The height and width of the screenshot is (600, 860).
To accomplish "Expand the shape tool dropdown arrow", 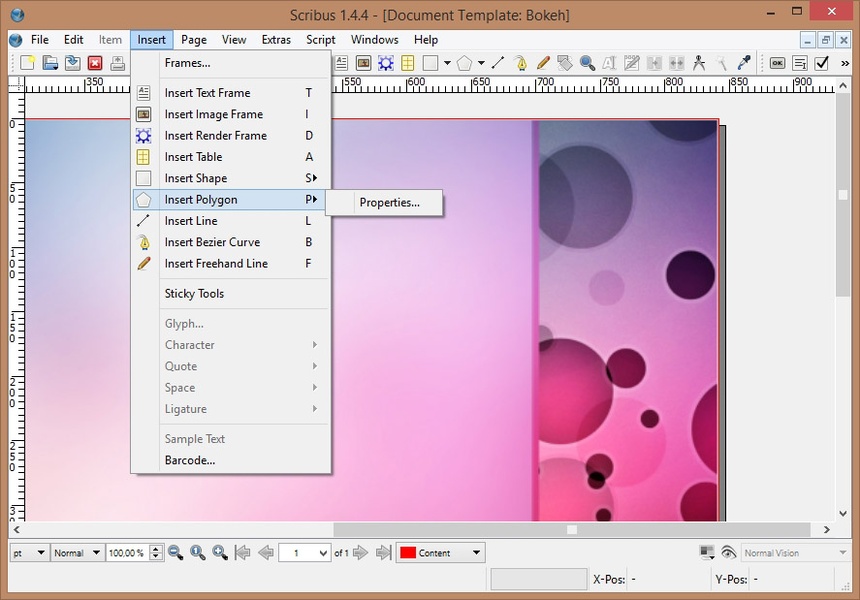I will click(447, 63).
